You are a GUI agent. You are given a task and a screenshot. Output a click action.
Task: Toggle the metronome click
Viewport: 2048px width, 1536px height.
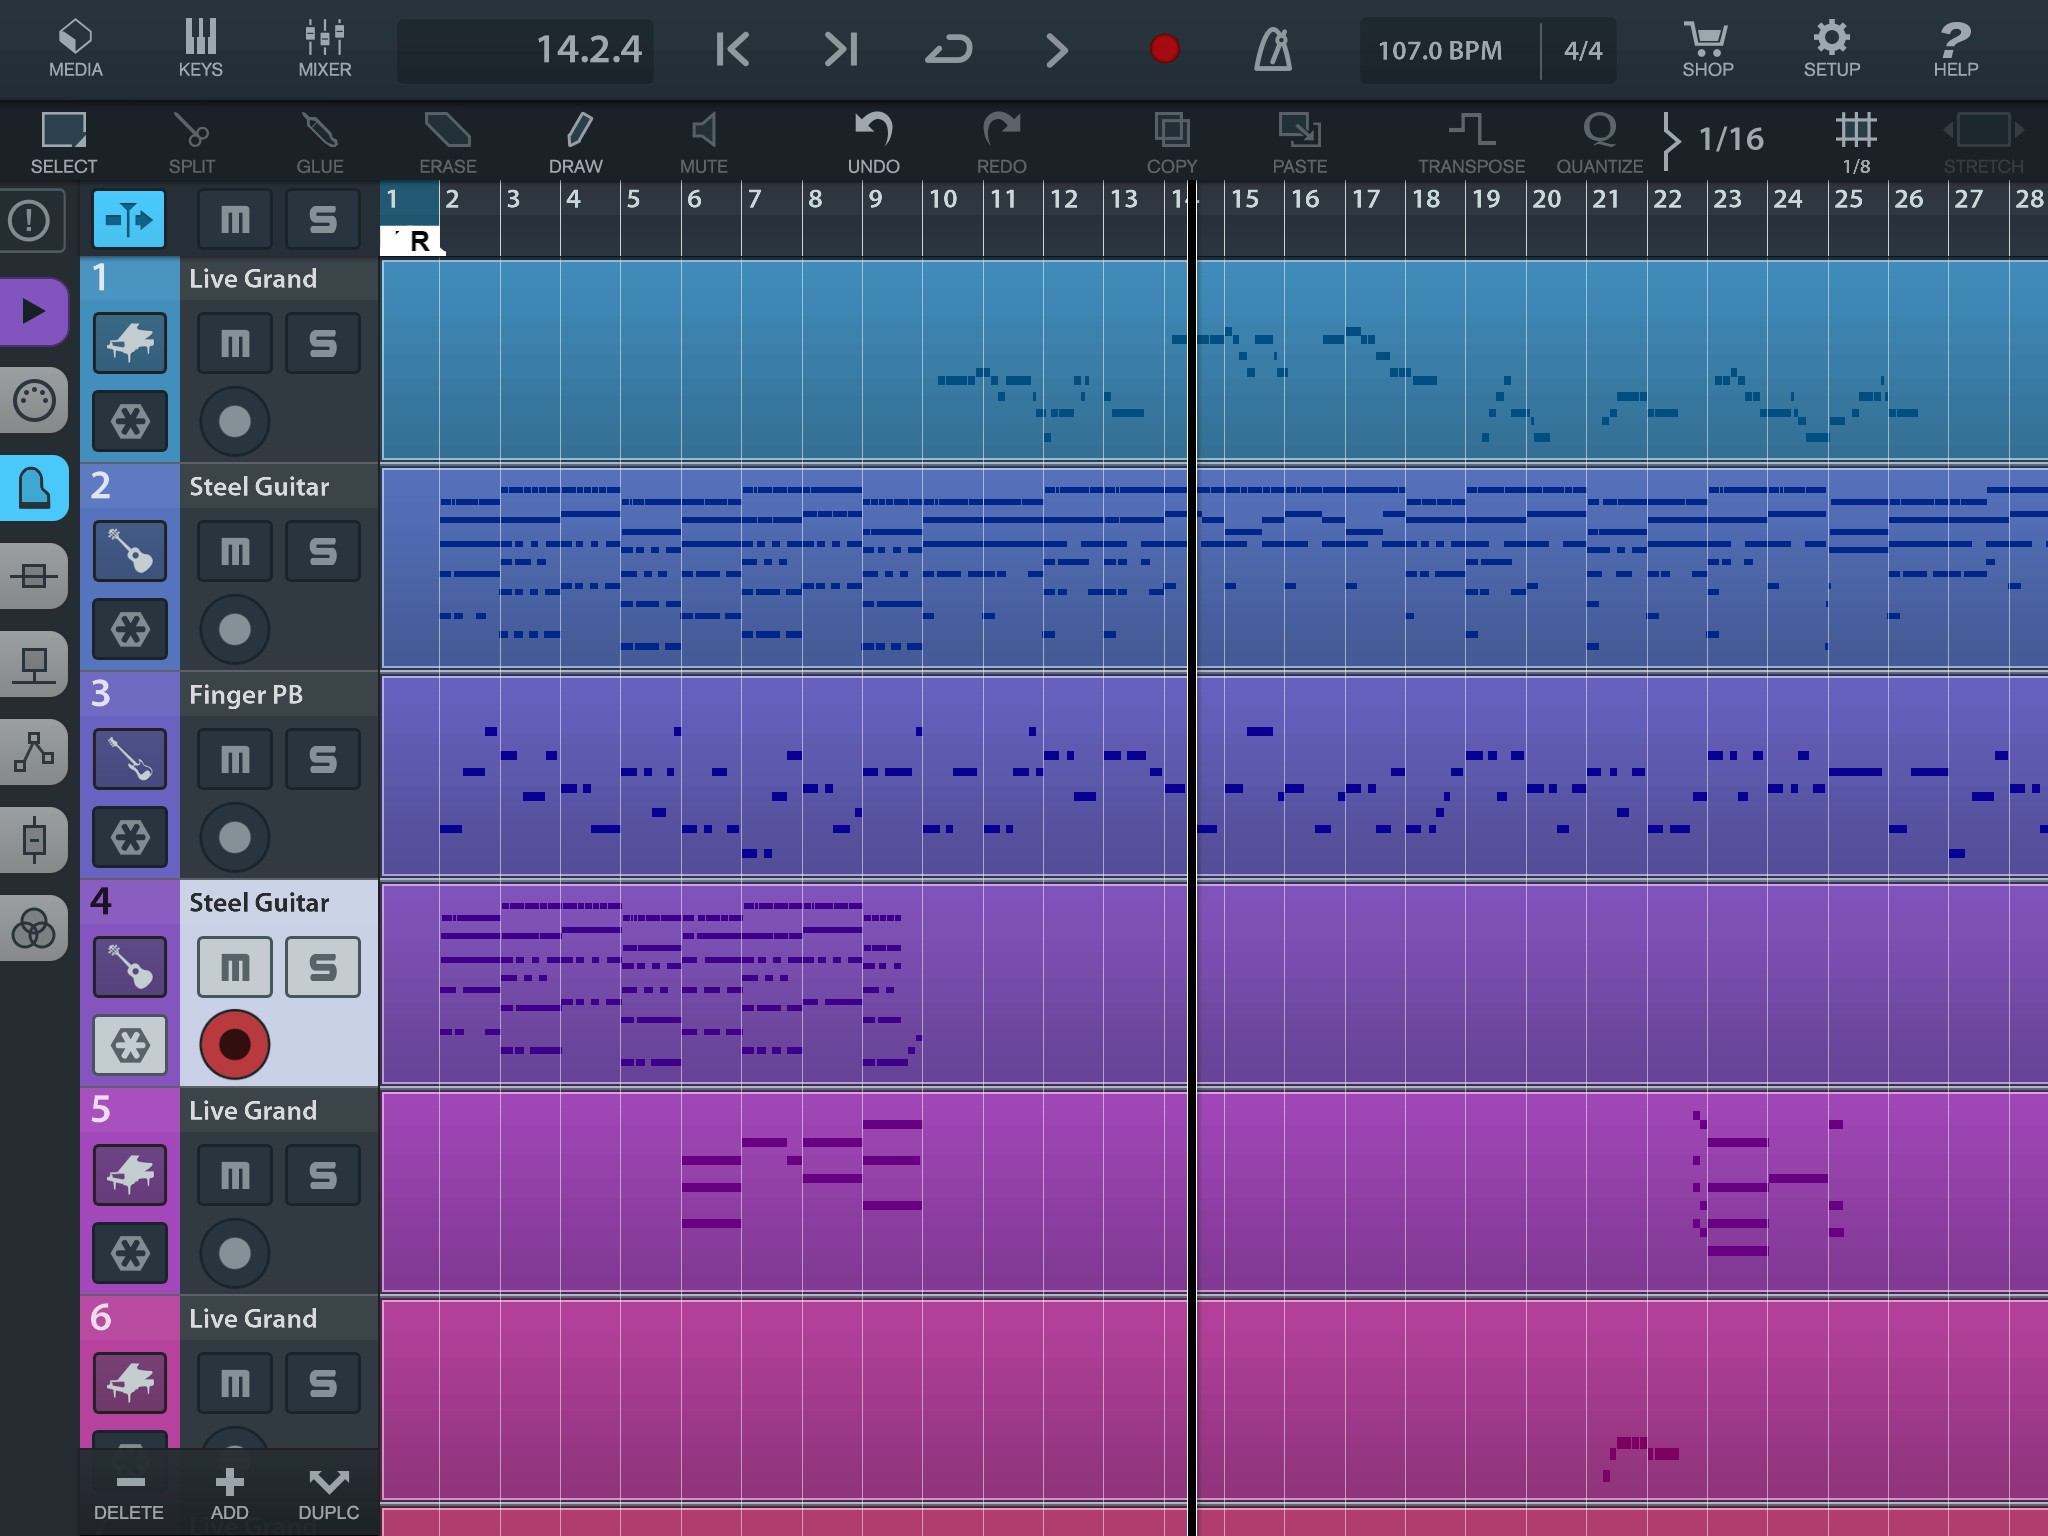[1273, 49]
